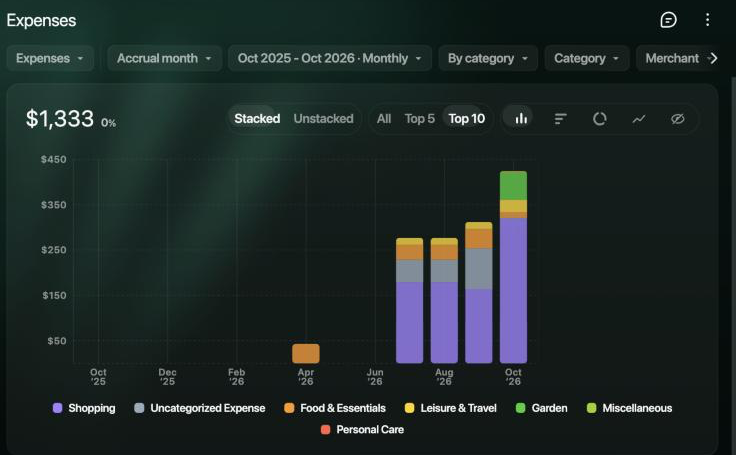
Task: Open the Category filter dropdown
Action: pos(587,58)
